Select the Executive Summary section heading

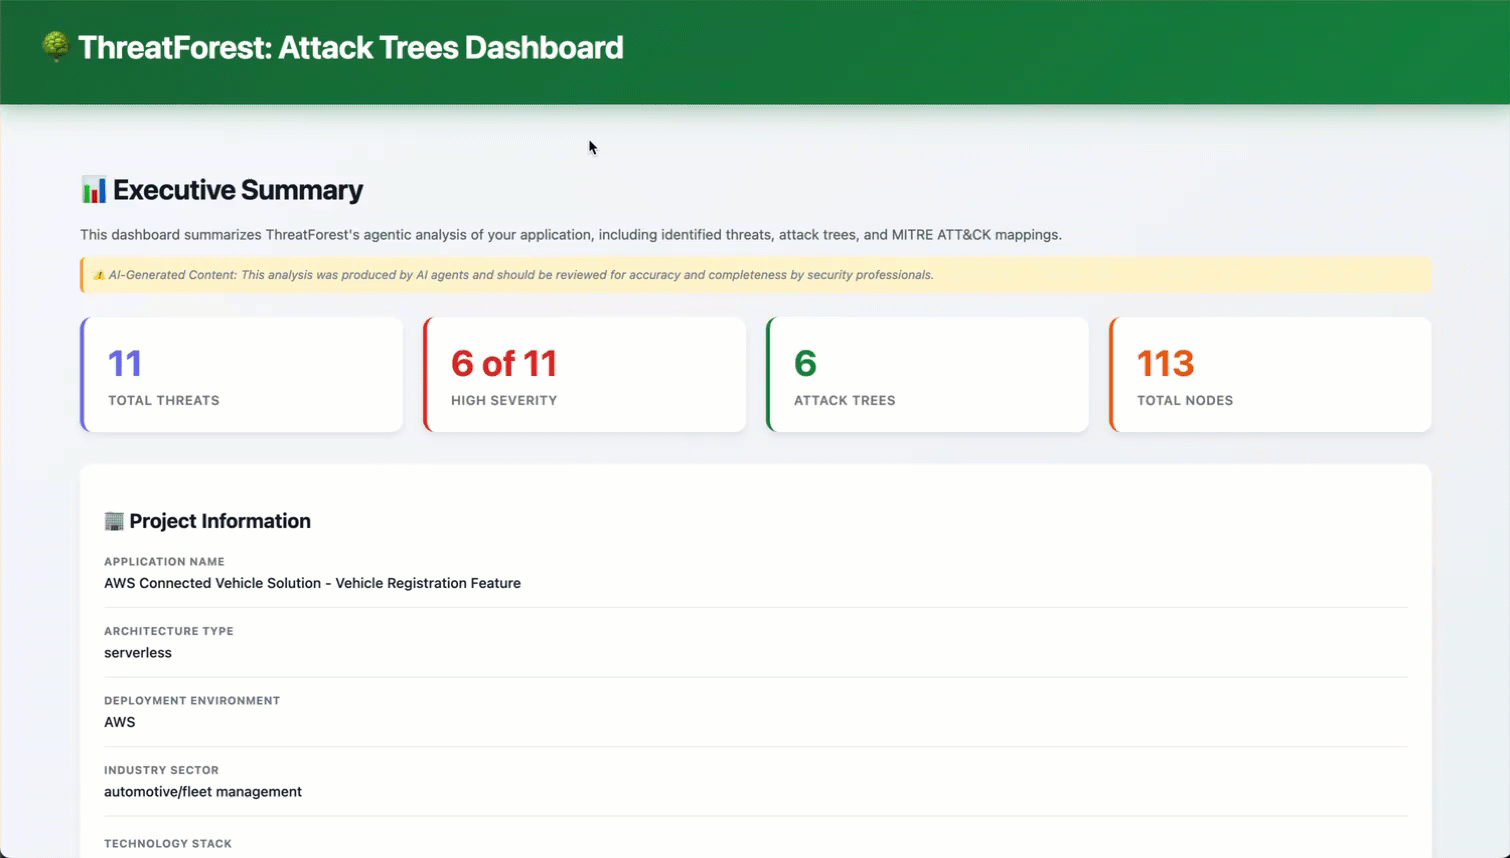pyautogui.click(x=238, y=189)
